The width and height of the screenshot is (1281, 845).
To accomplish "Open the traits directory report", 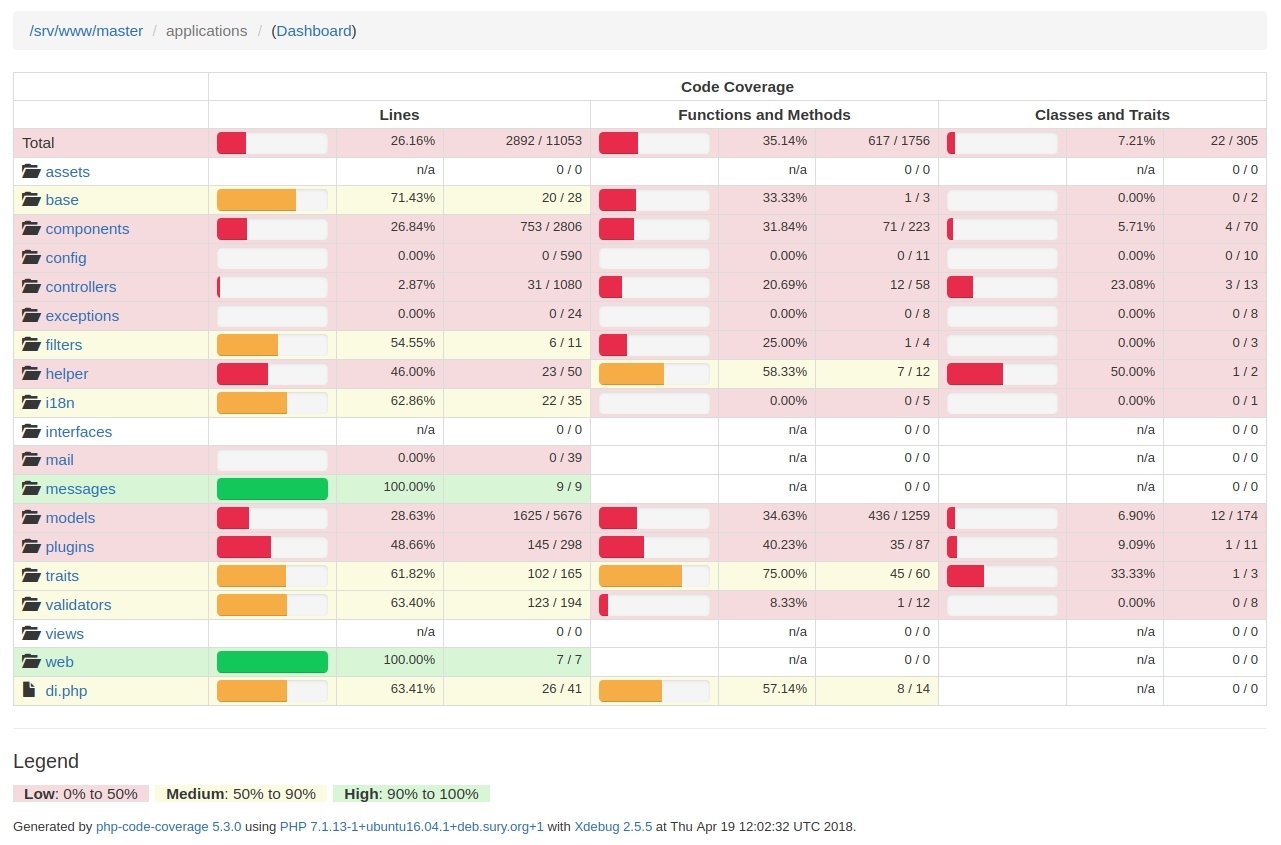I will [62, 576].
